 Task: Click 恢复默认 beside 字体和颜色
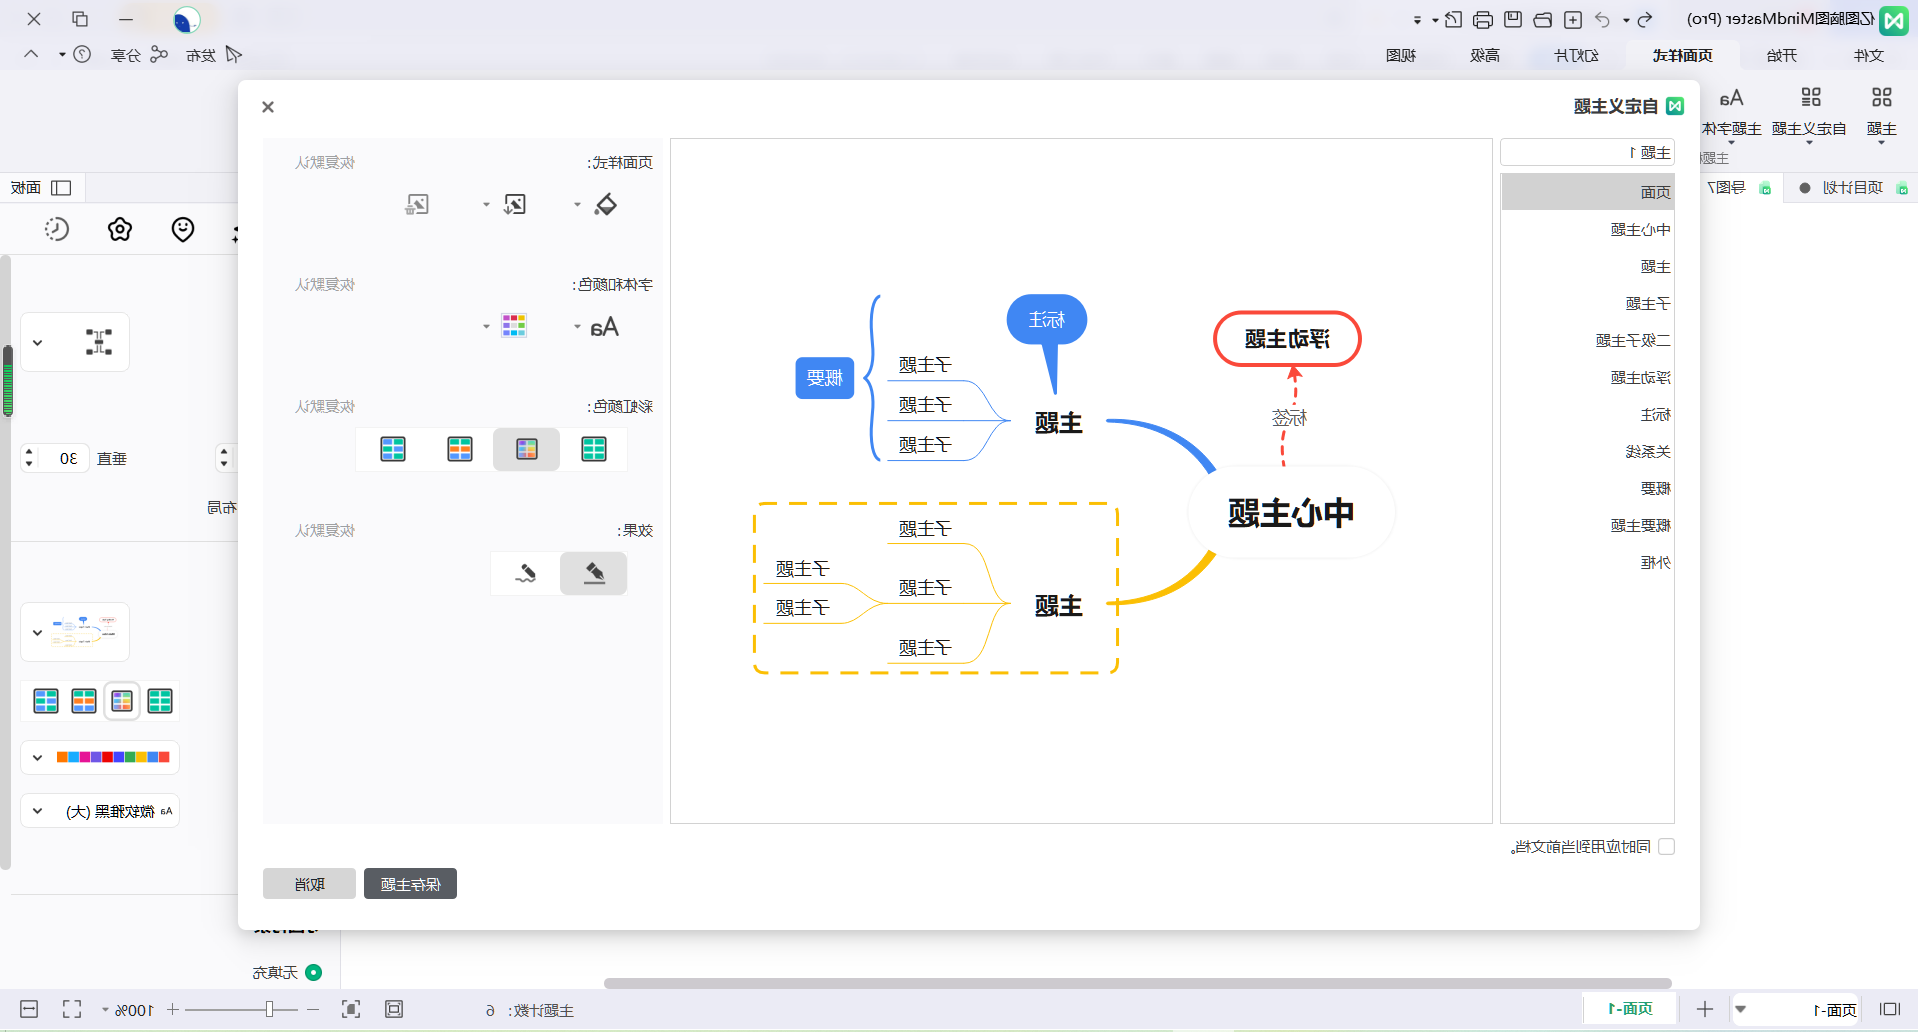[x=325, y=285]
